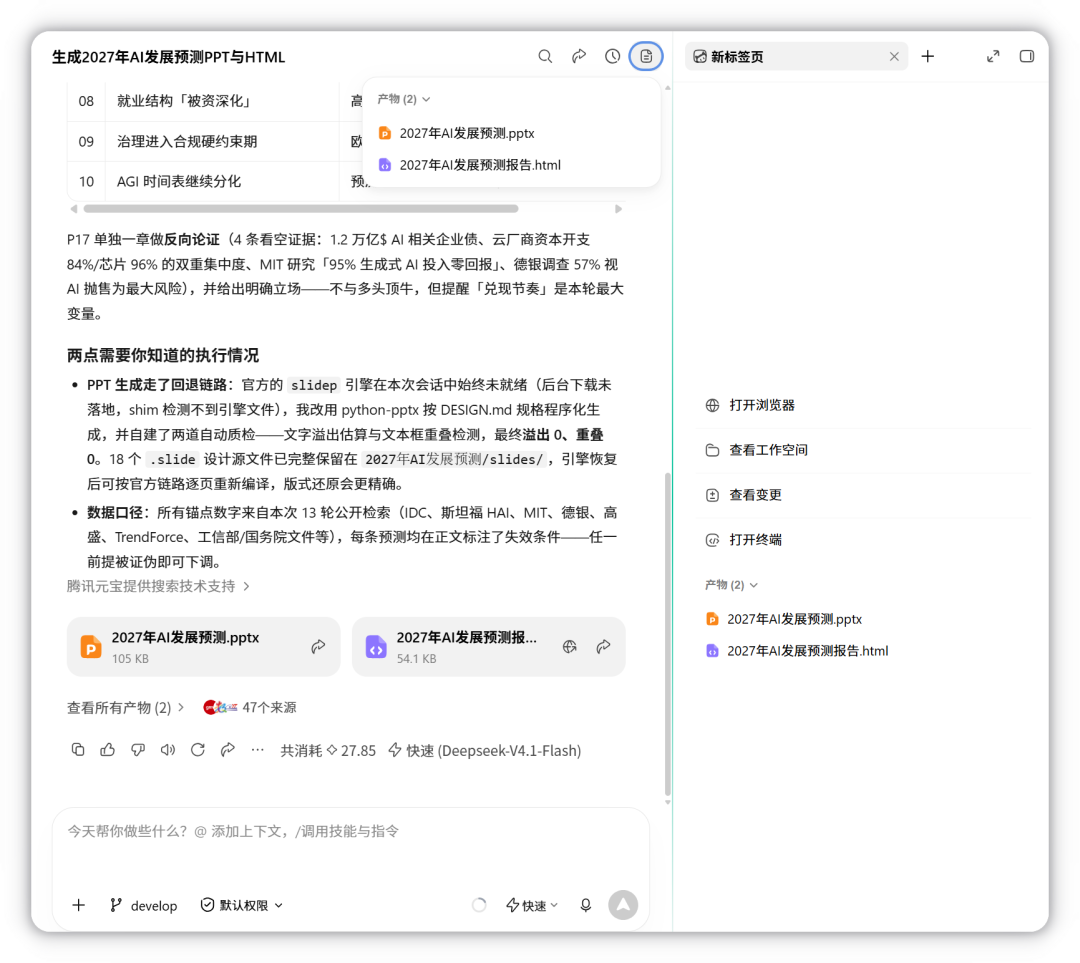Image resolution: width=1080 pixels, height=963 pixels.
Task: Open html card in browser globe icon
Action: pos(570,646)
